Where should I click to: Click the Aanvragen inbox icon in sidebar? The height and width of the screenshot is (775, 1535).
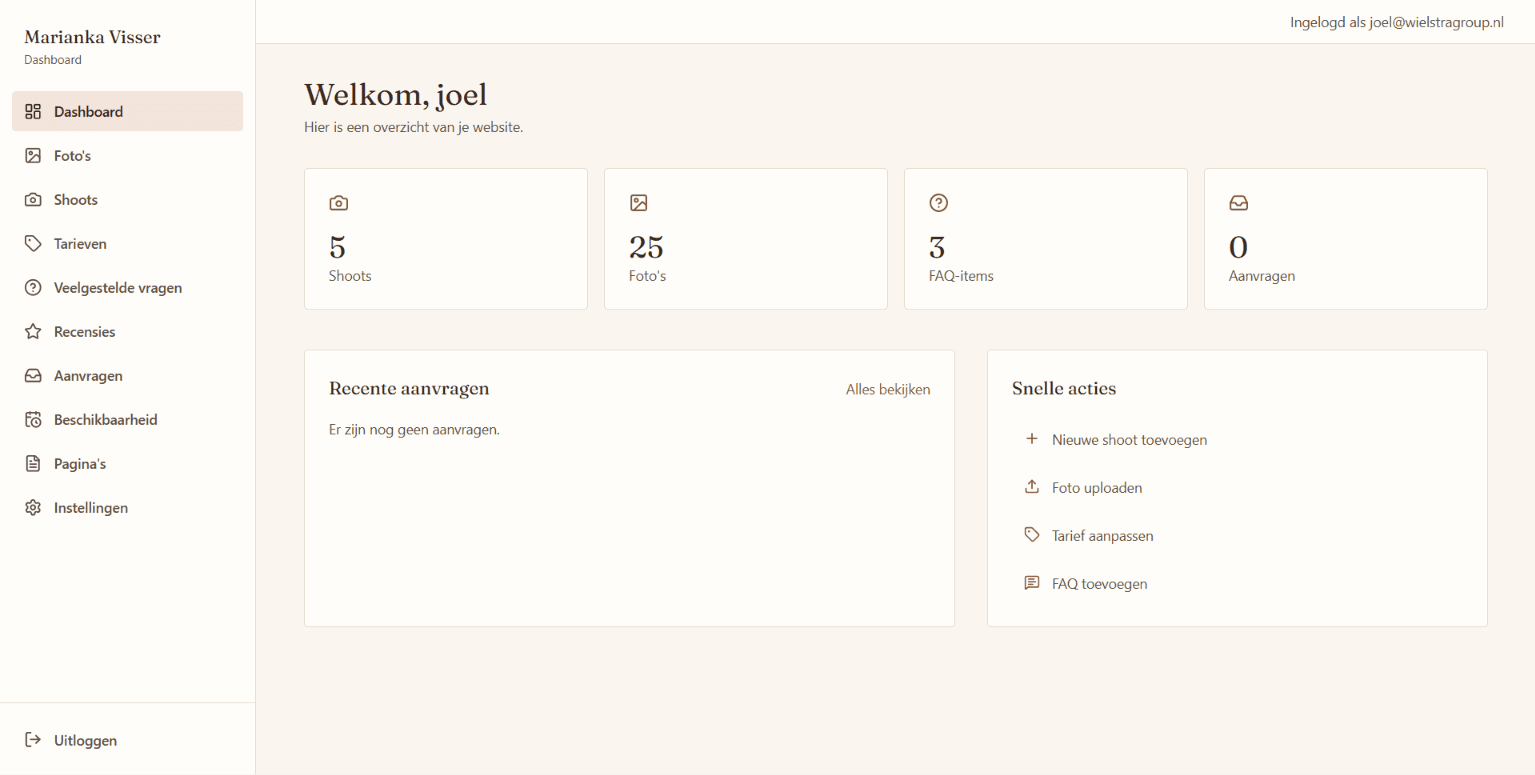pos(33,376)
